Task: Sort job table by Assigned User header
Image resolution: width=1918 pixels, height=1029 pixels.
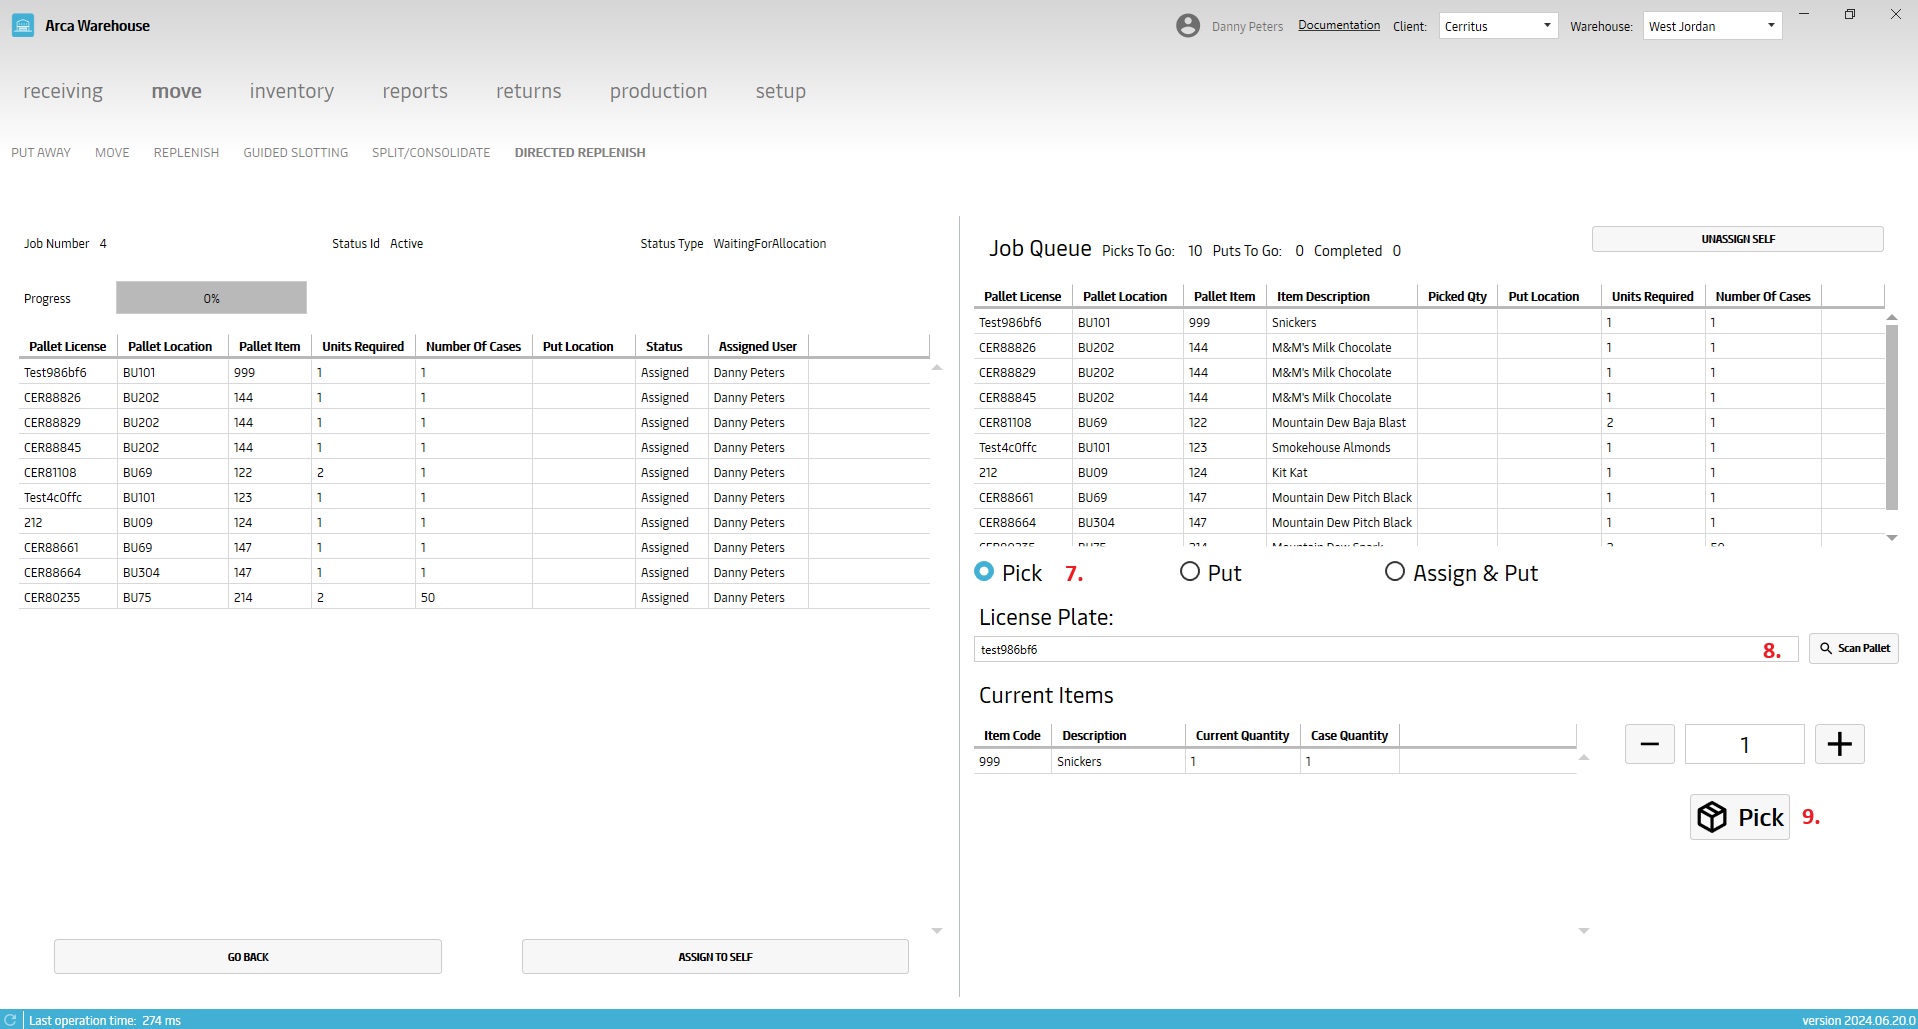Action: coord(758,347)
